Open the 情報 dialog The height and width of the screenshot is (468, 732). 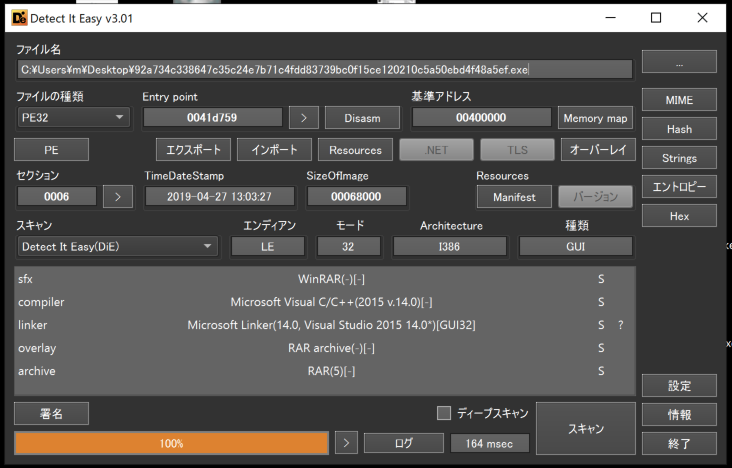click(x=679, y=415)
